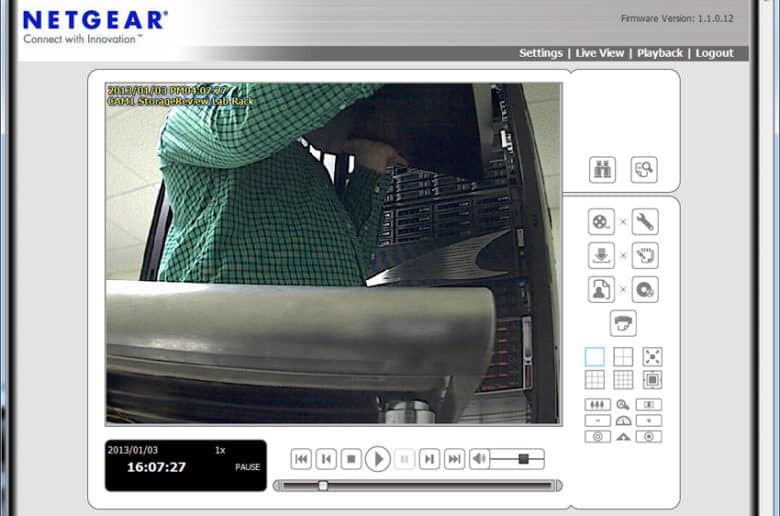Click Logout link
The height and width of the screenshot is (516, 780).
[x=714, y=53]
